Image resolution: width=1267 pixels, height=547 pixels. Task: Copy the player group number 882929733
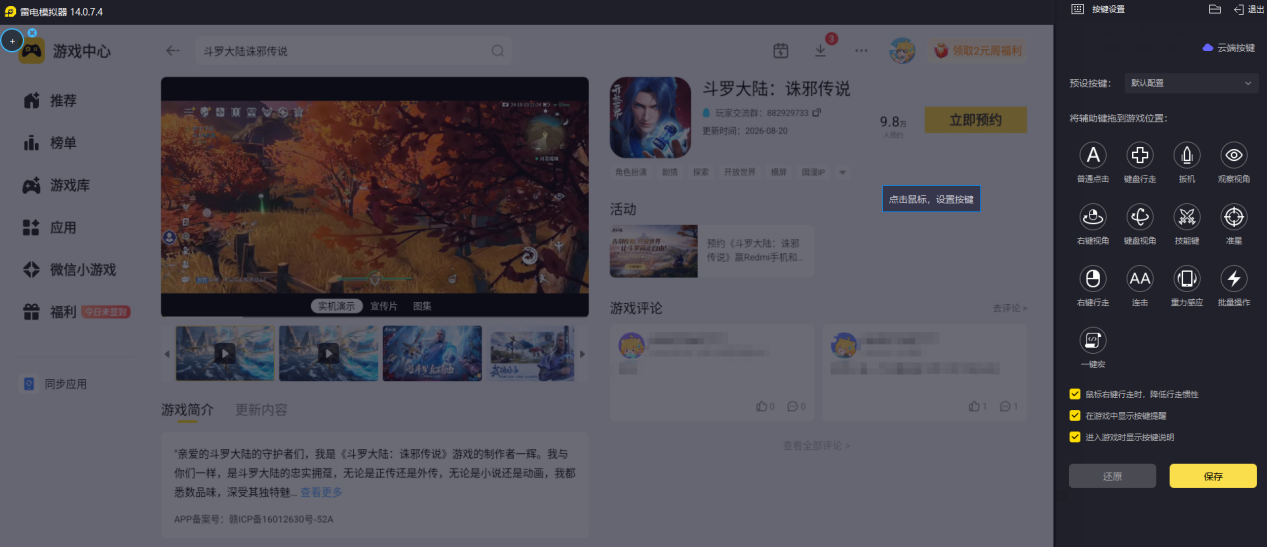(x=816, y=112)
